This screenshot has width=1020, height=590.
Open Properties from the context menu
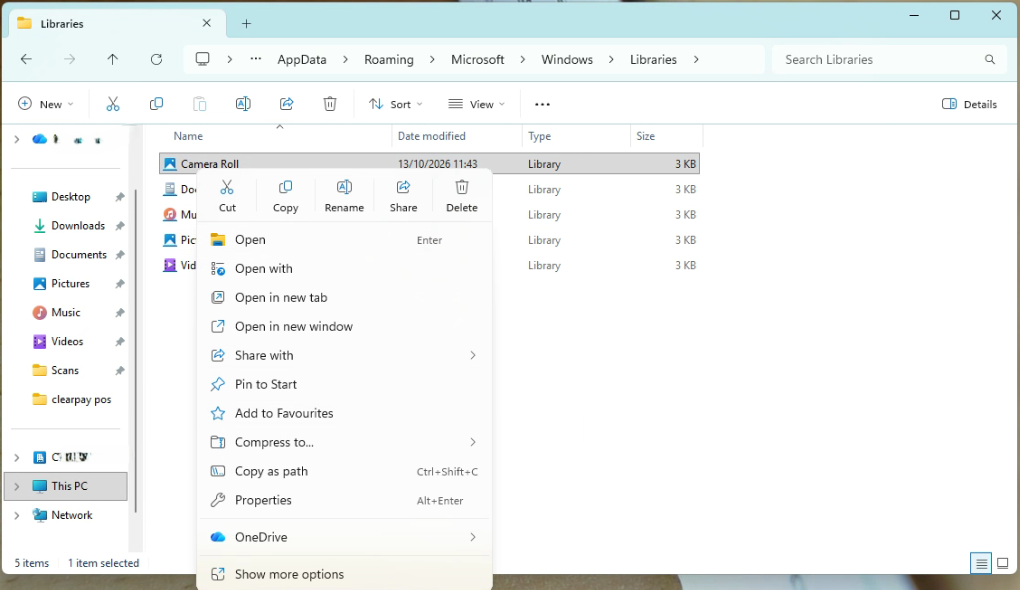coord(344,500)
